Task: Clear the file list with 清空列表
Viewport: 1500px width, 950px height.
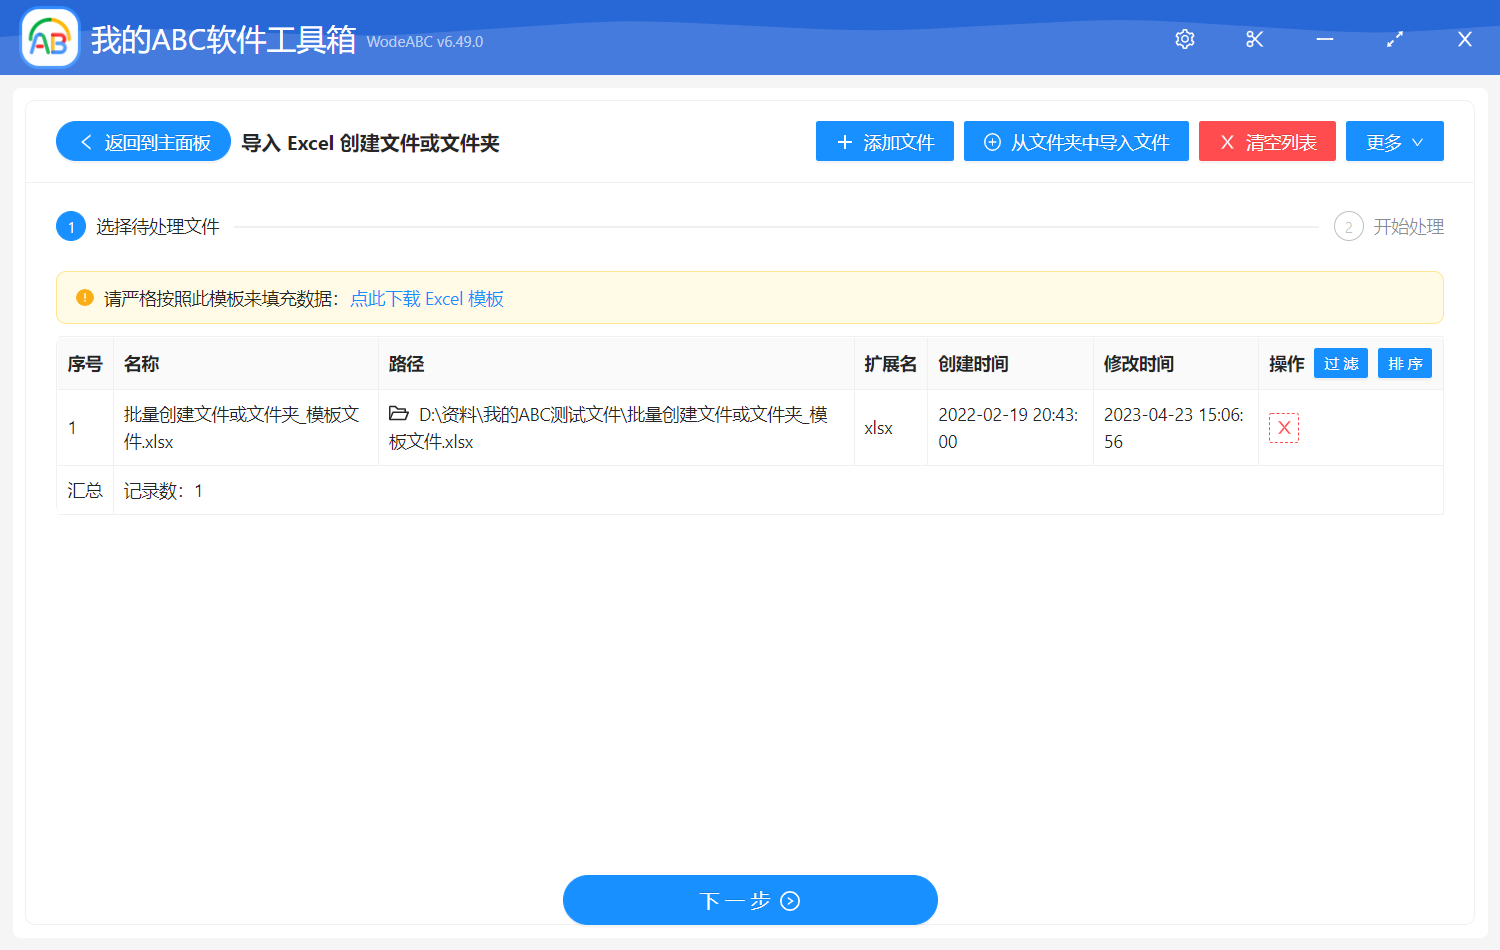Action: [x=1267, y=141]
